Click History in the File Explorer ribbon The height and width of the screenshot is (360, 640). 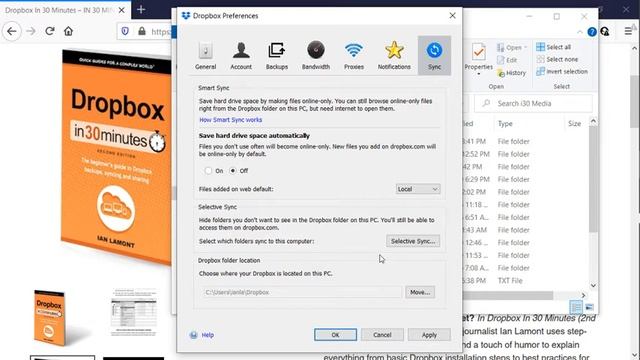(x=511, y=73)
